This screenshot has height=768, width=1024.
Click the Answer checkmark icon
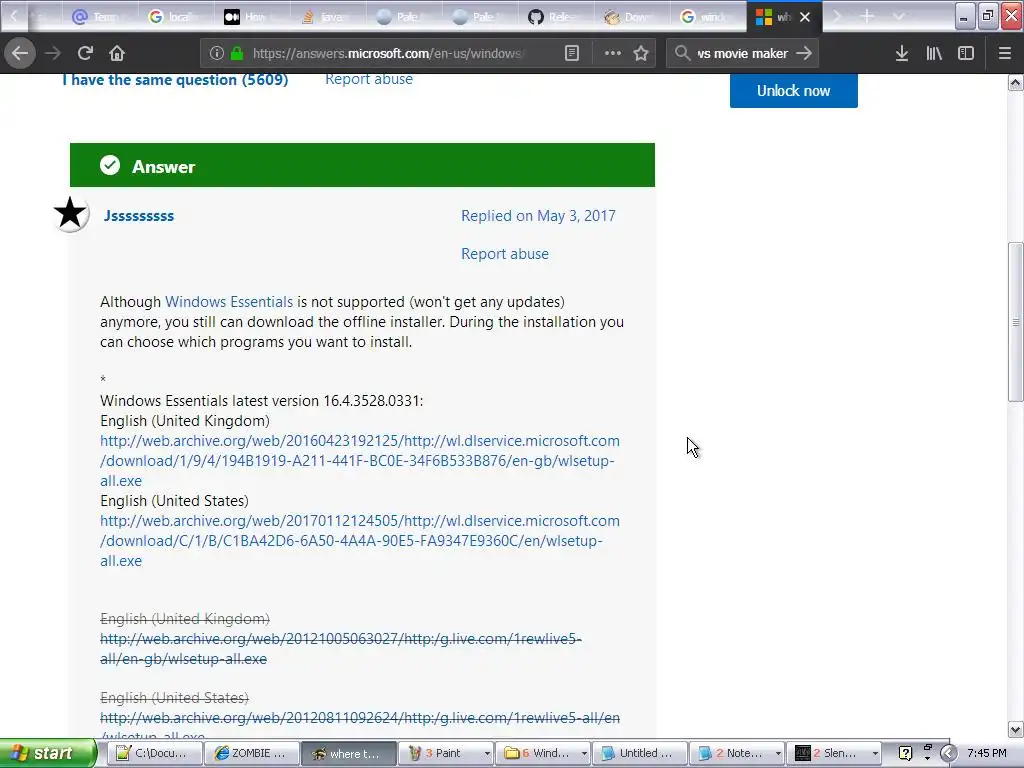(x=110, y=165)
